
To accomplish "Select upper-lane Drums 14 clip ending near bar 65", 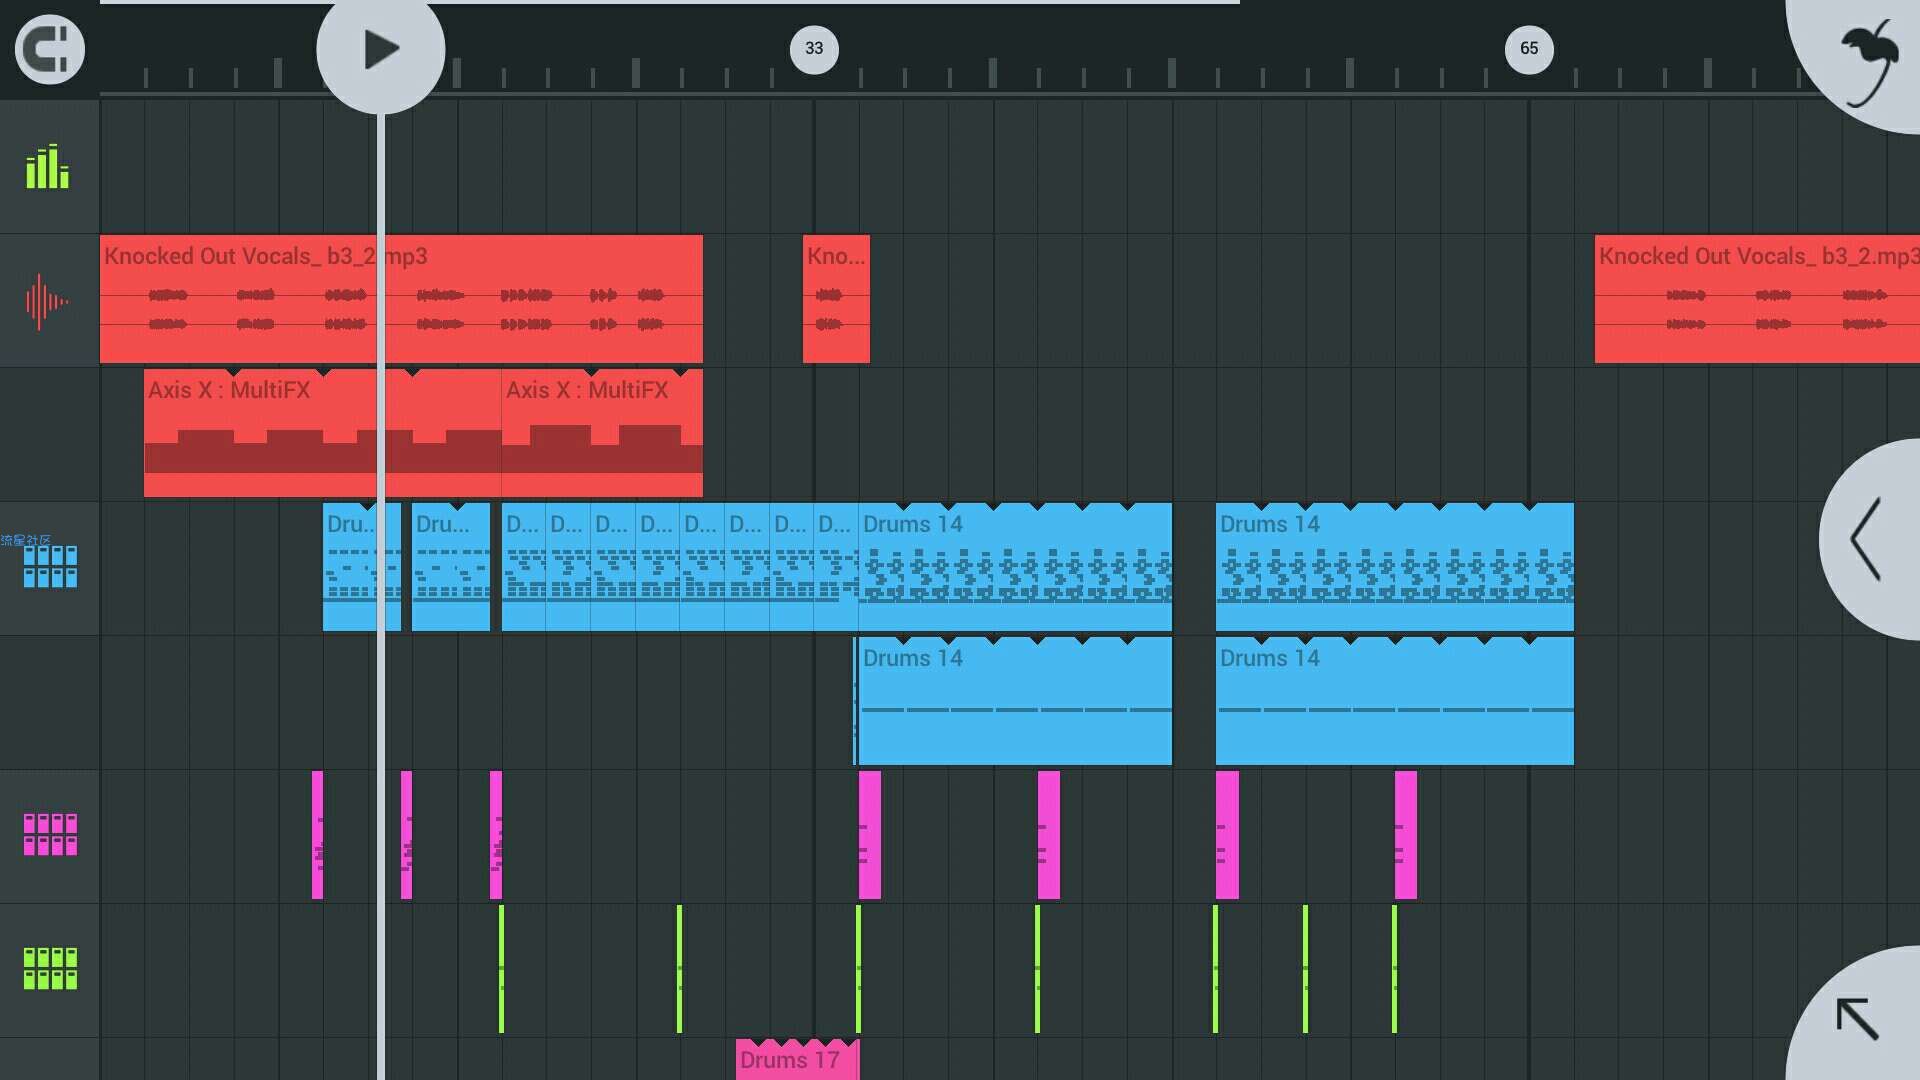I will [1395, 567].
